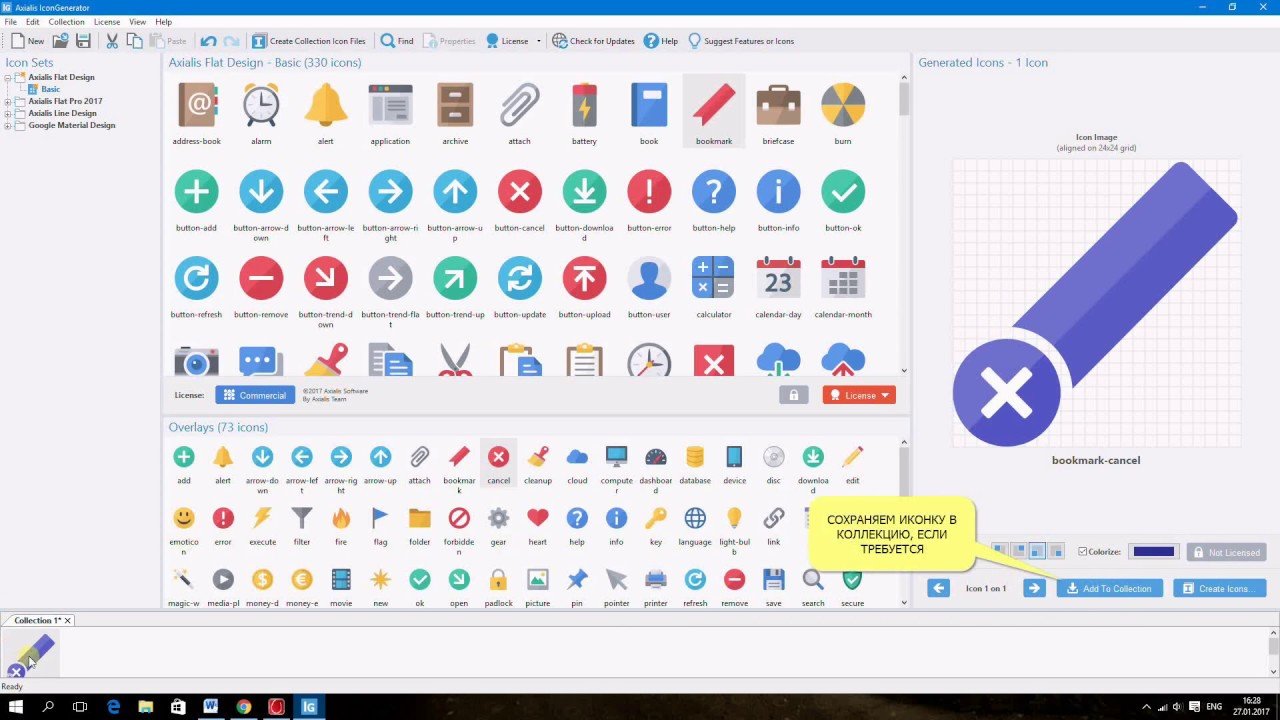This screenshot has width=1280, height=720.
Task: Pick the alarm clock icon
Action: coord(261,104)
